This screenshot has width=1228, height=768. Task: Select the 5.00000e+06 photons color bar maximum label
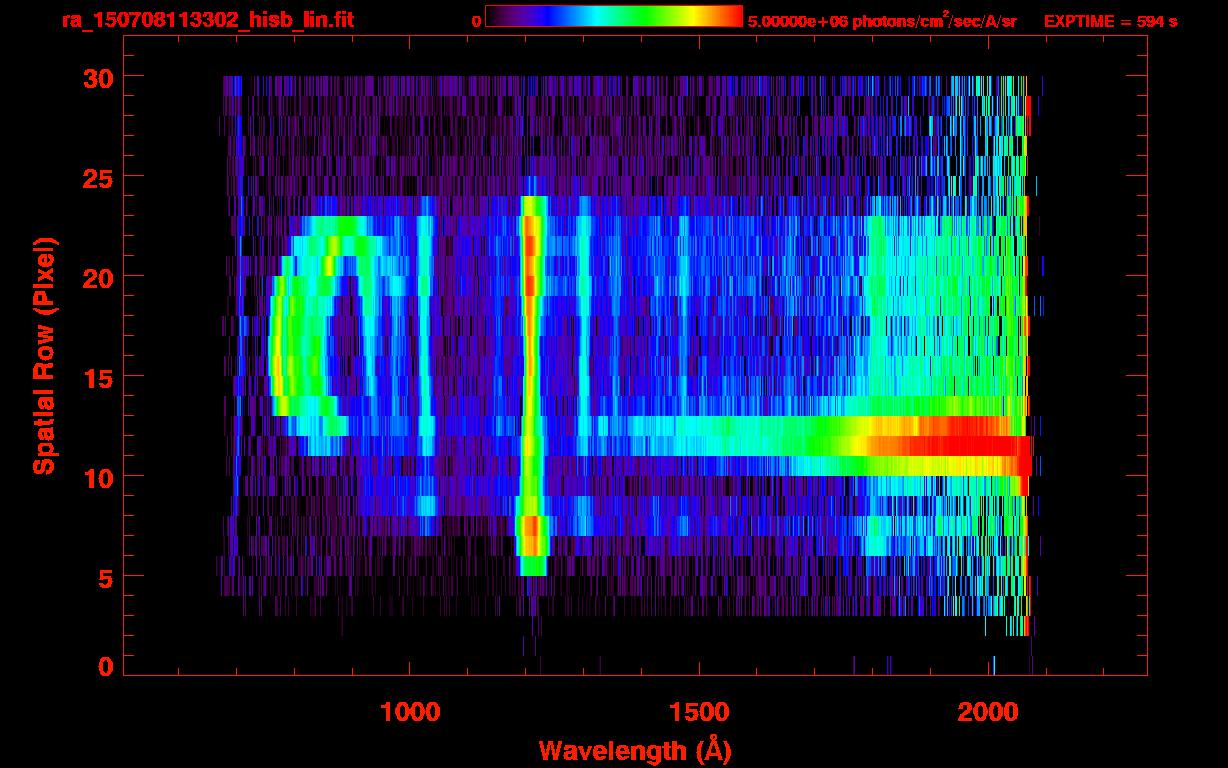(x=882, y=21)
